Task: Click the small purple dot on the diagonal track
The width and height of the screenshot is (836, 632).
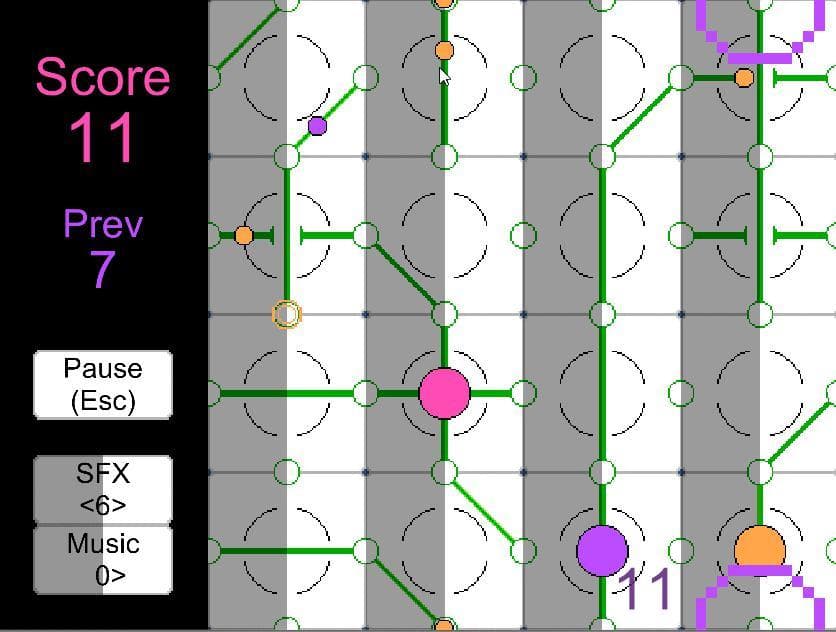Action: pyautogui.click(x=317, y=126)
